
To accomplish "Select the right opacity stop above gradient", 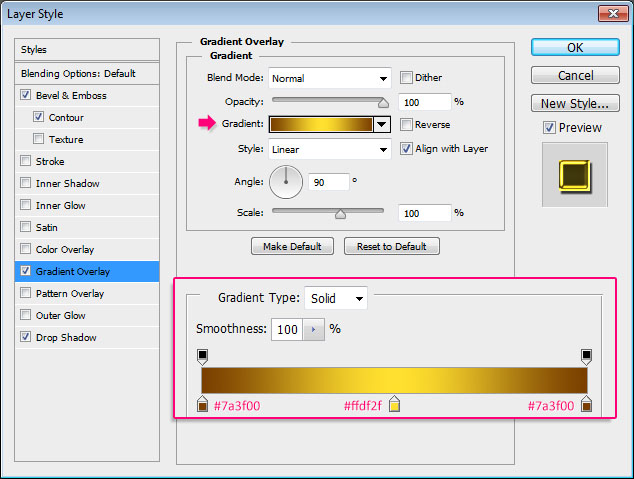I will (586, 357).
